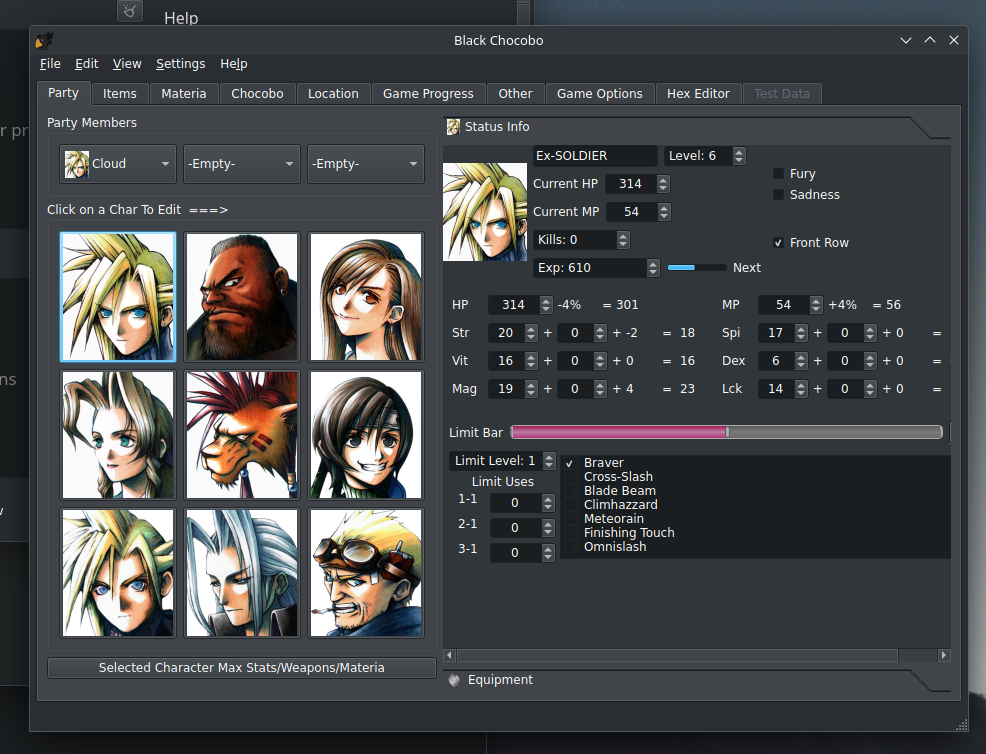Click the Status Info header icon
Screen dimensions: 986x754
[x=453, y=127]
